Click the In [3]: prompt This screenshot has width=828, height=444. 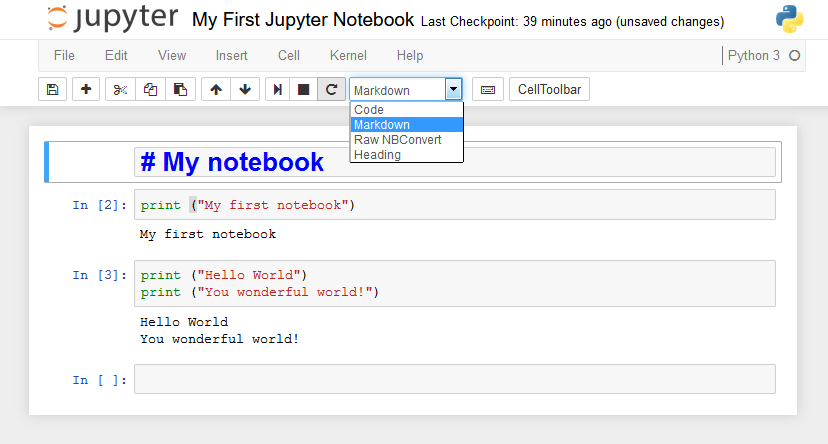[100, 275]
